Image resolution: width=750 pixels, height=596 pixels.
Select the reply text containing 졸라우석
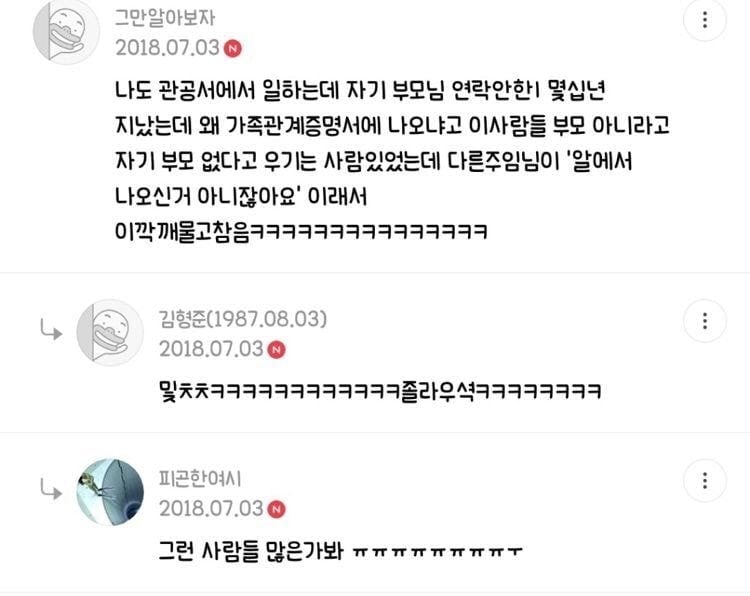(380, 391)
